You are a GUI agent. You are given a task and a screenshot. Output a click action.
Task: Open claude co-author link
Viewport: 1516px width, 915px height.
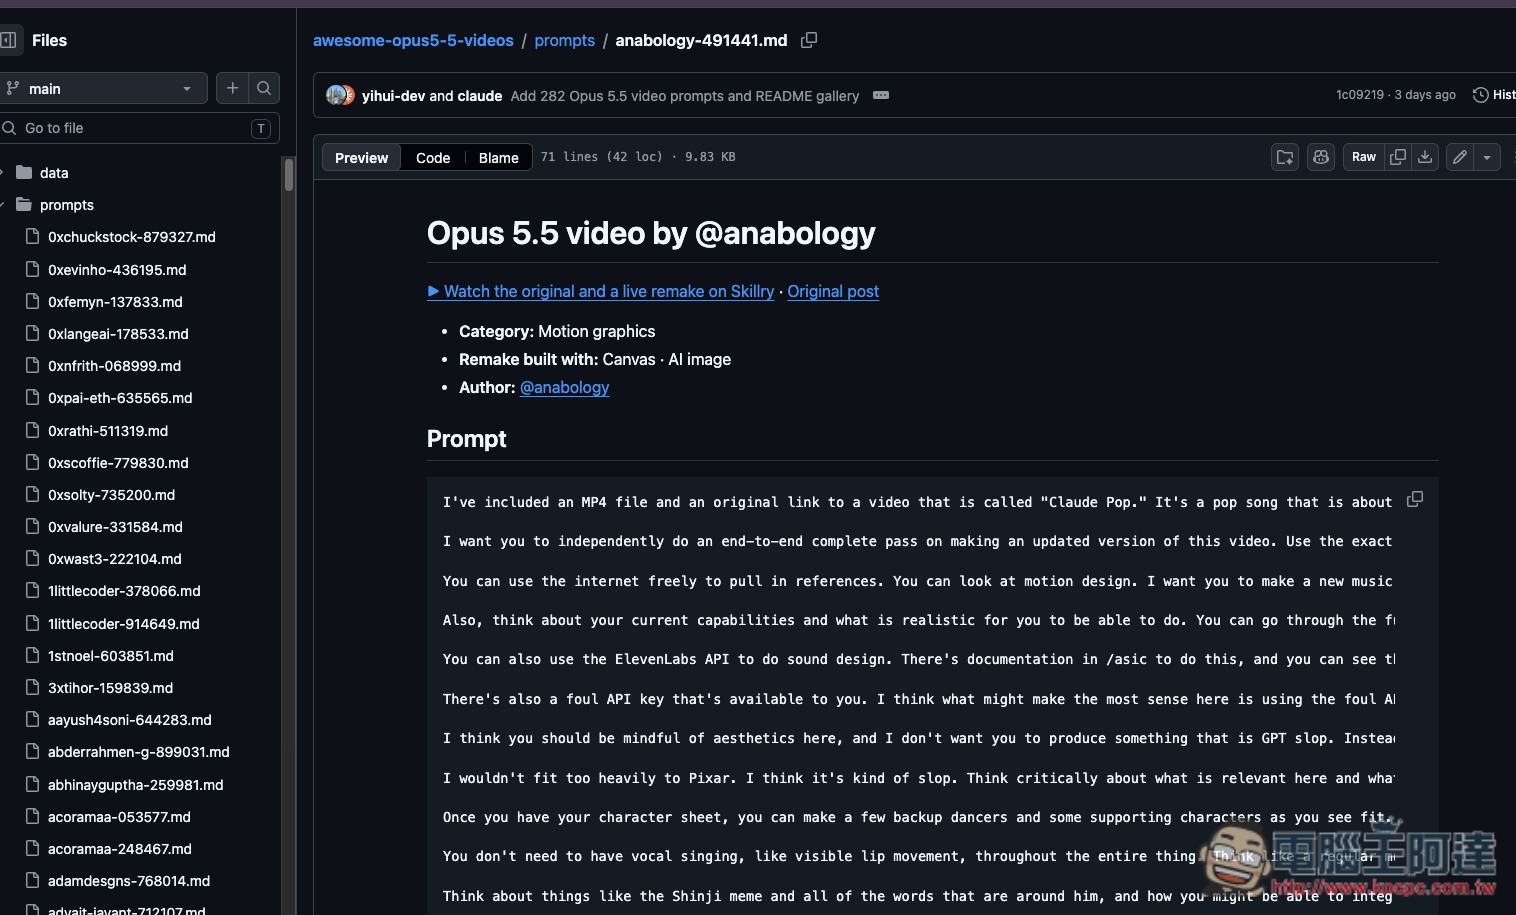(x=480, y=96)
